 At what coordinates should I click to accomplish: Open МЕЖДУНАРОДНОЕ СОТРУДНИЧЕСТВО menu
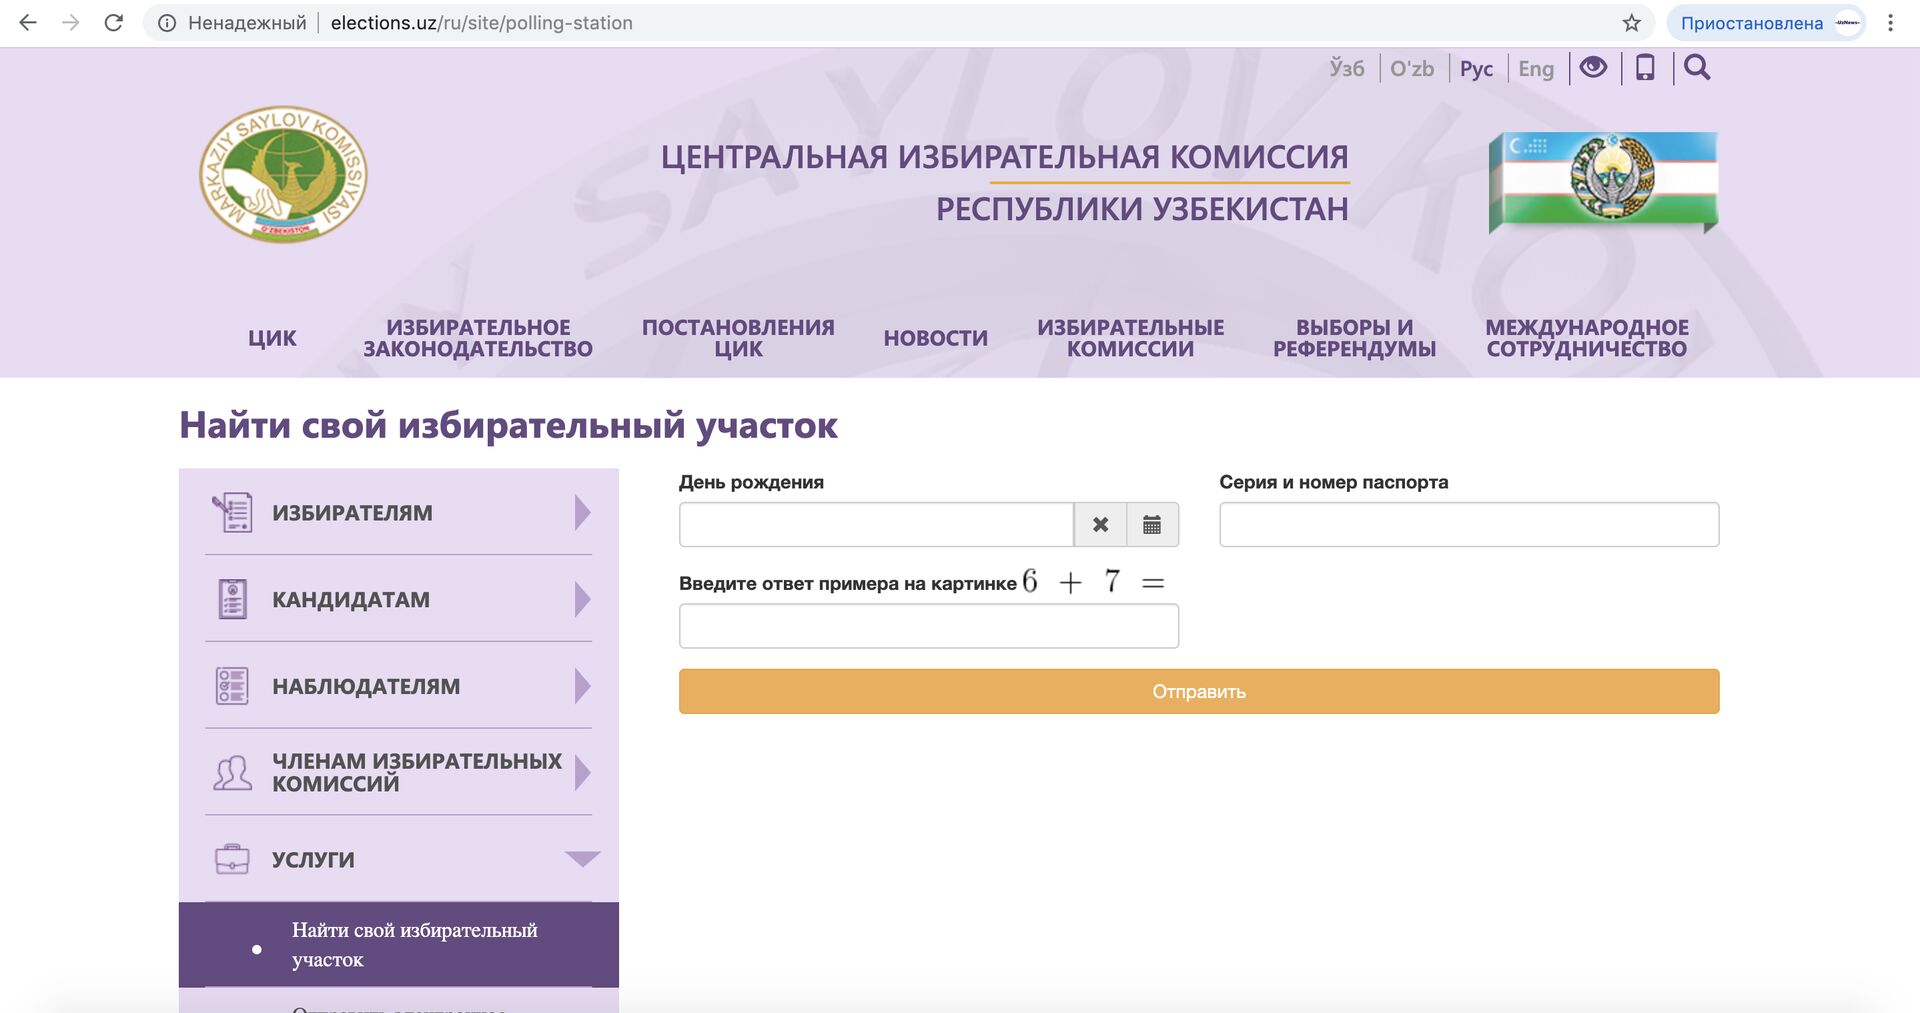[x=1587, y=338]
